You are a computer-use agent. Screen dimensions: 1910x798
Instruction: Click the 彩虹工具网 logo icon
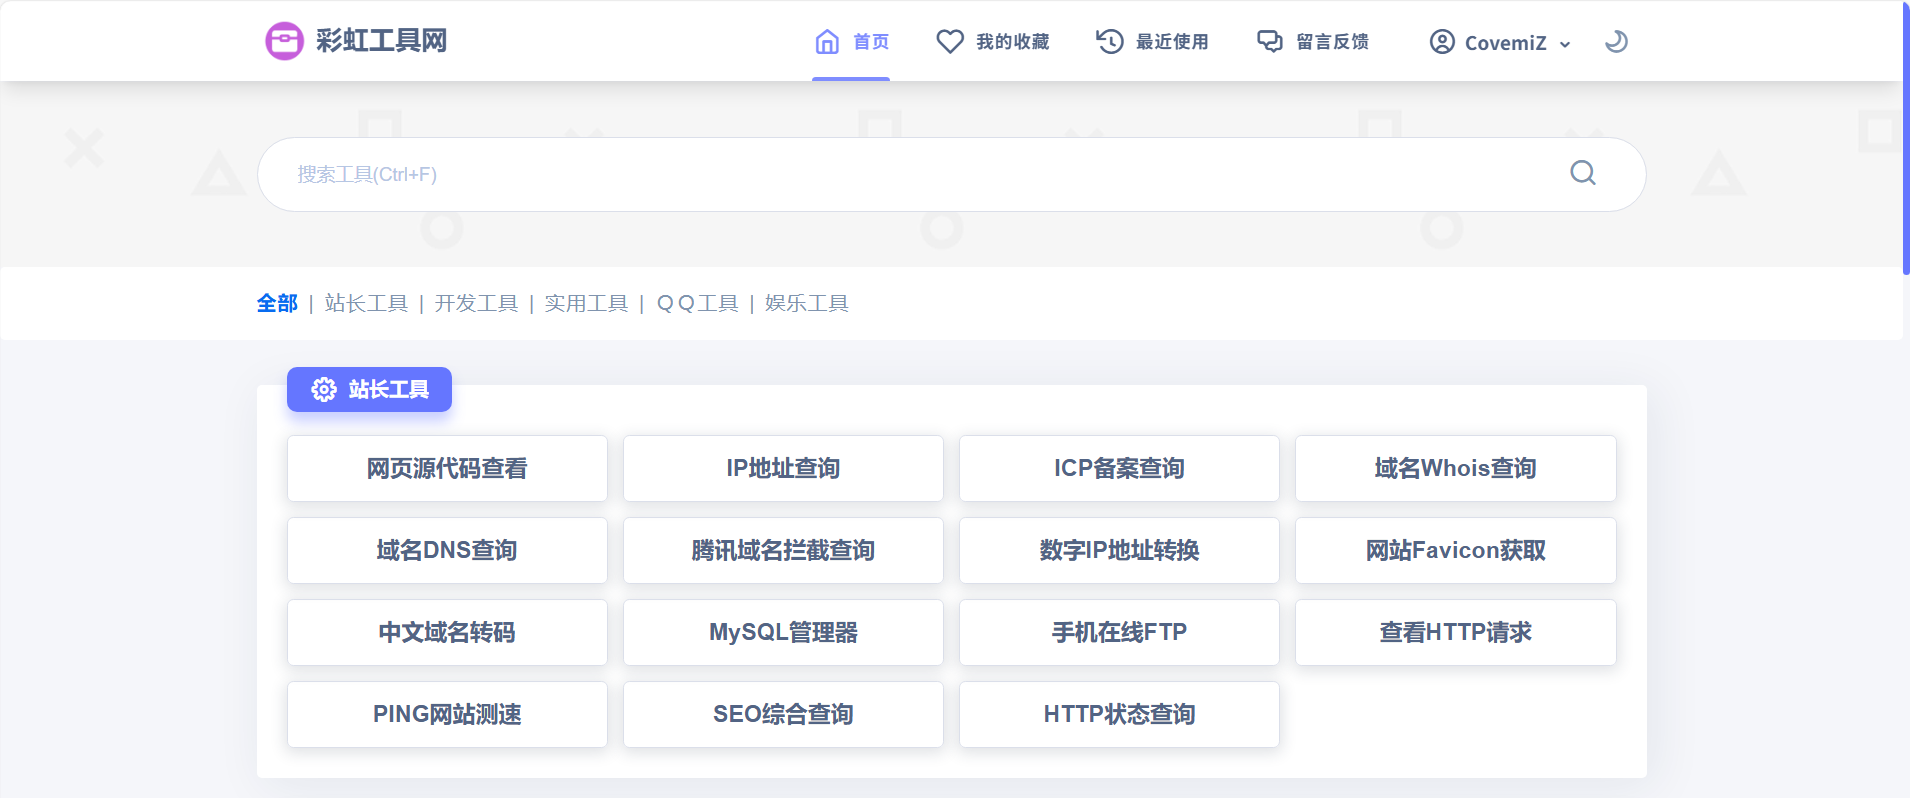pos(284,41)
